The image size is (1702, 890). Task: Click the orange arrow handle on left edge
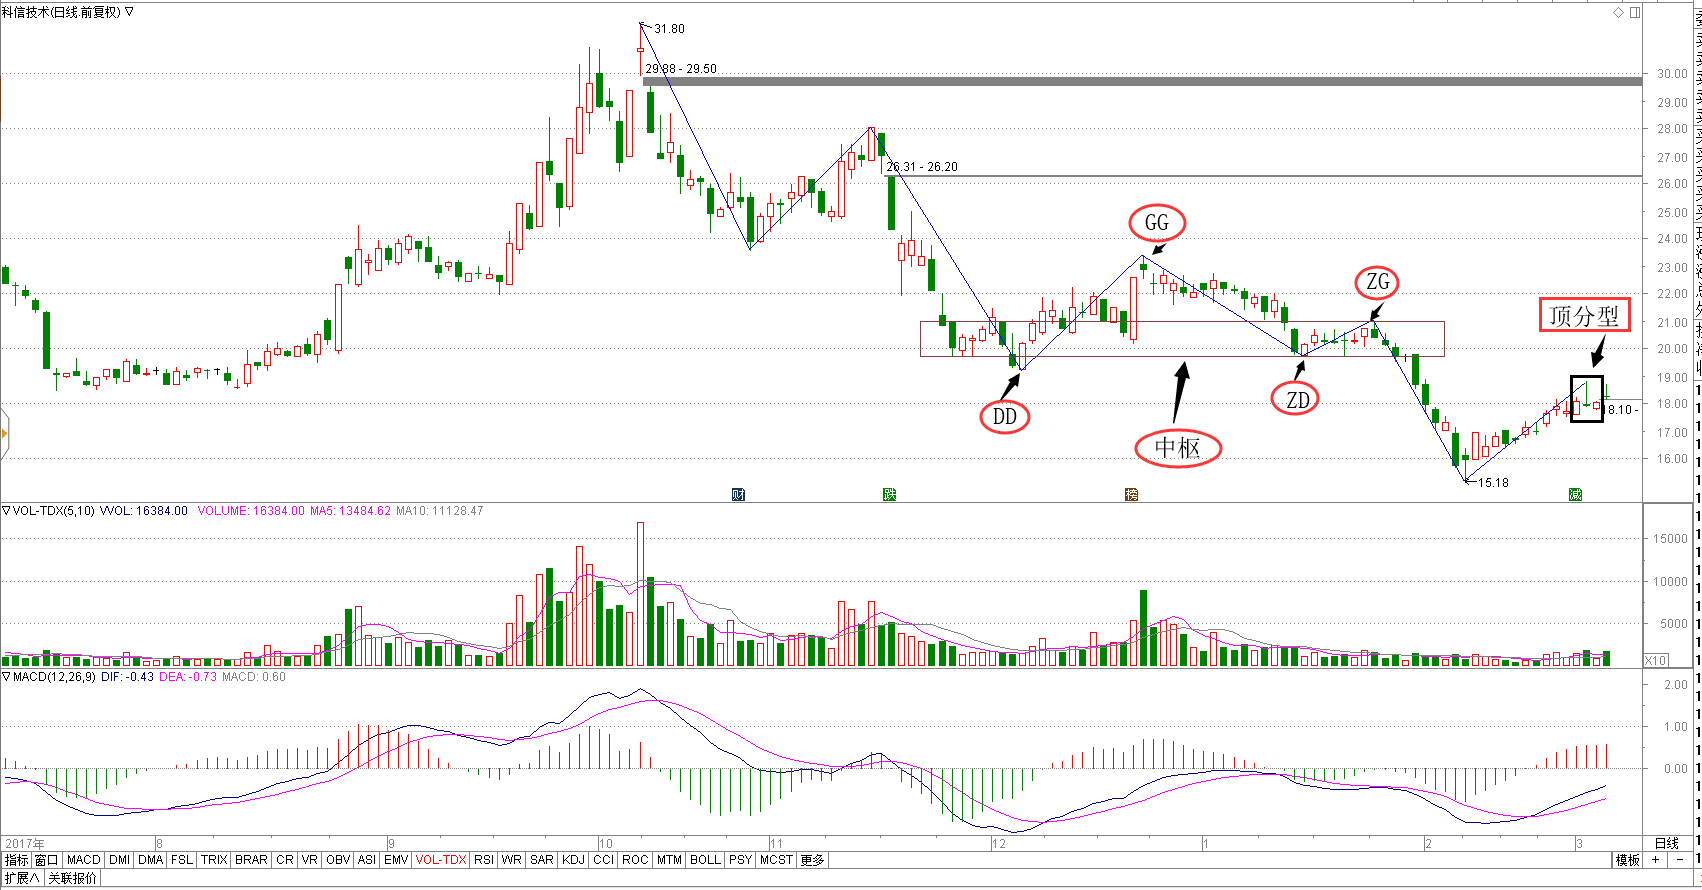click(x=4, y=433)
